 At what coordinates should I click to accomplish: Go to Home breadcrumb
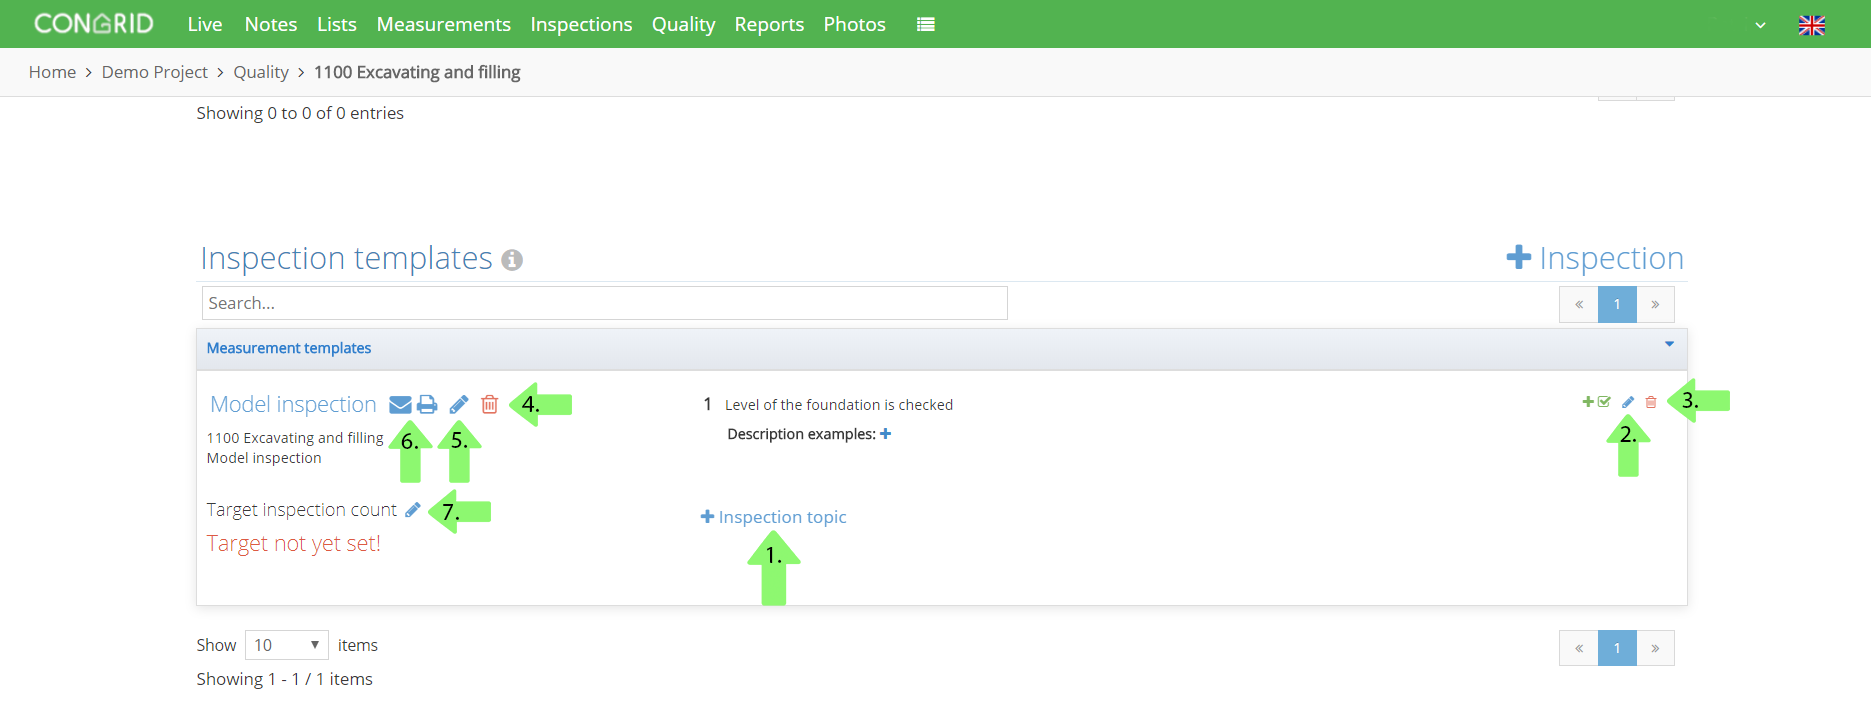coord(52,72)
